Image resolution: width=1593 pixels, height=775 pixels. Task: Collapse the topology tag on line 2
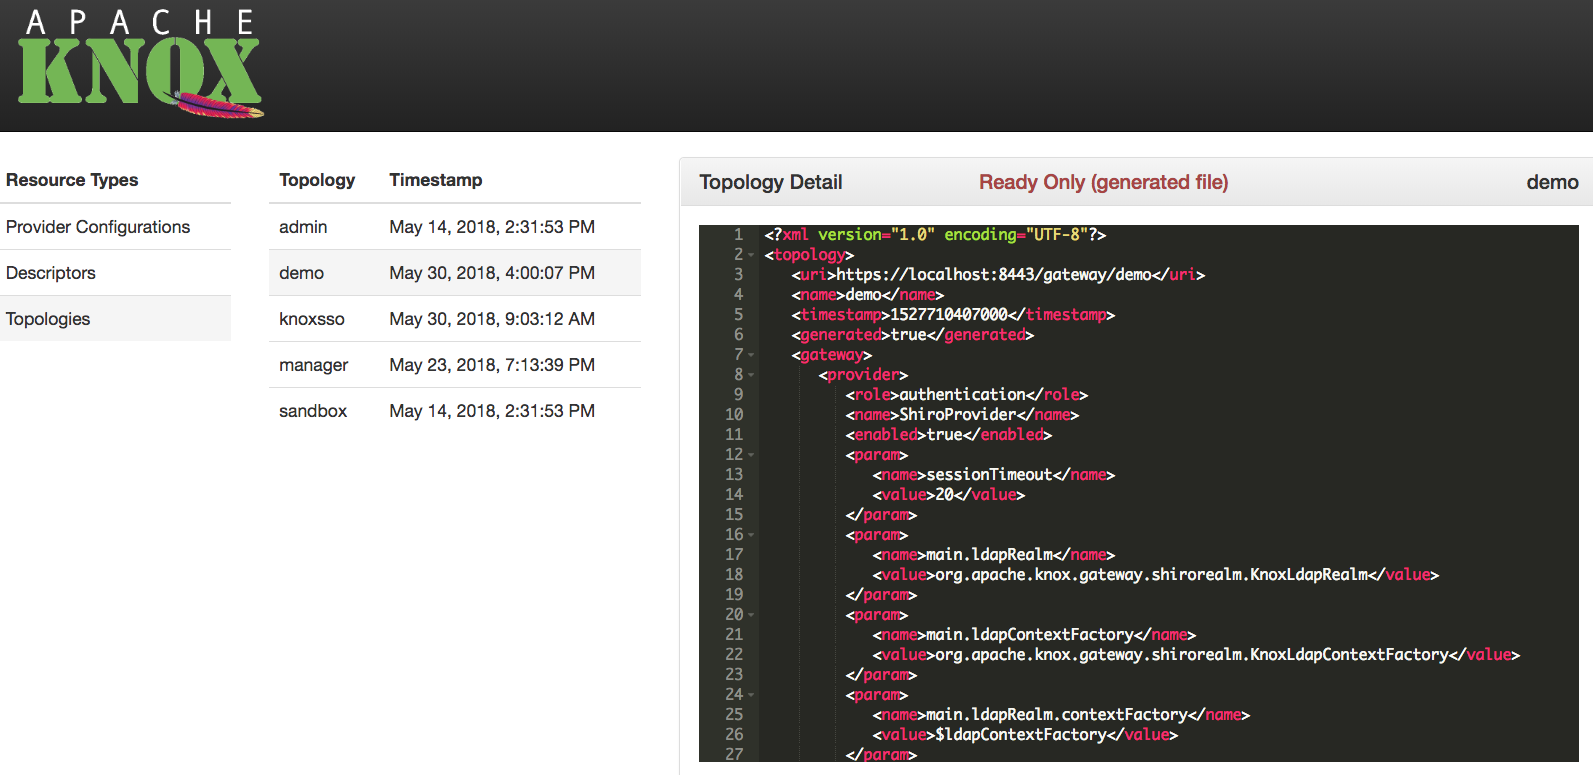pyautogui.click(x=751, y=255)
